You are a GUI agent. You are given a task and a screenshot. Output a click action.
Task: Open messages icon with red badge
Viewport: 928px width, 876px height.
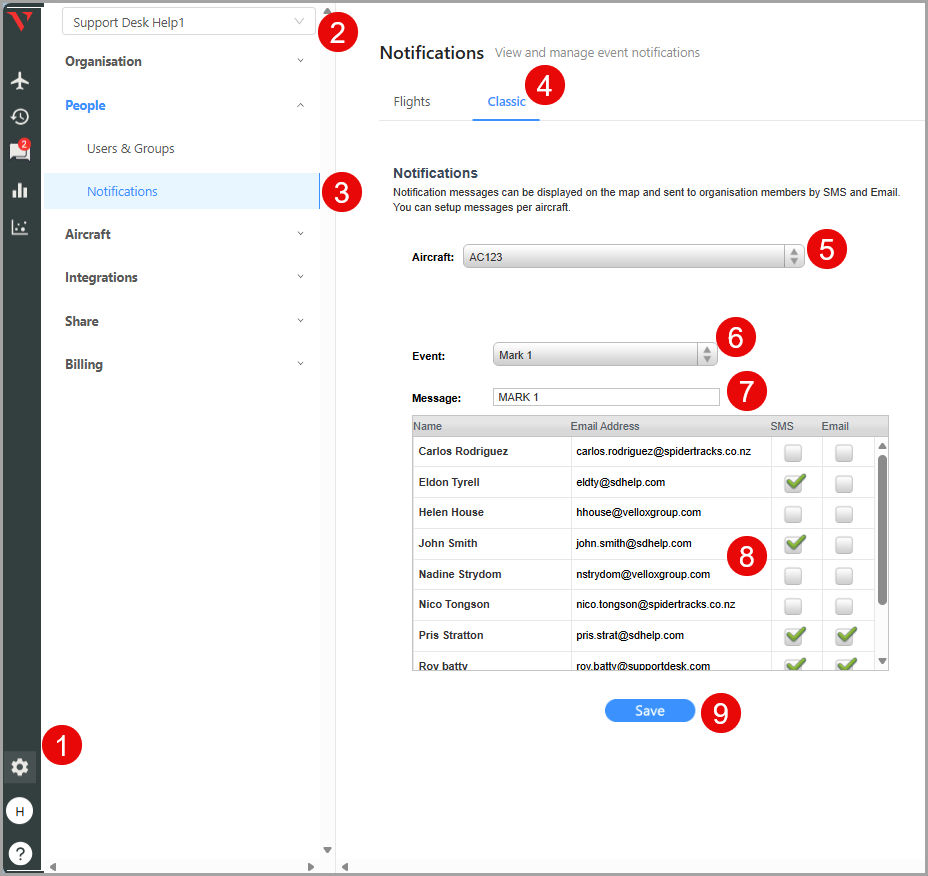(20, 152)
